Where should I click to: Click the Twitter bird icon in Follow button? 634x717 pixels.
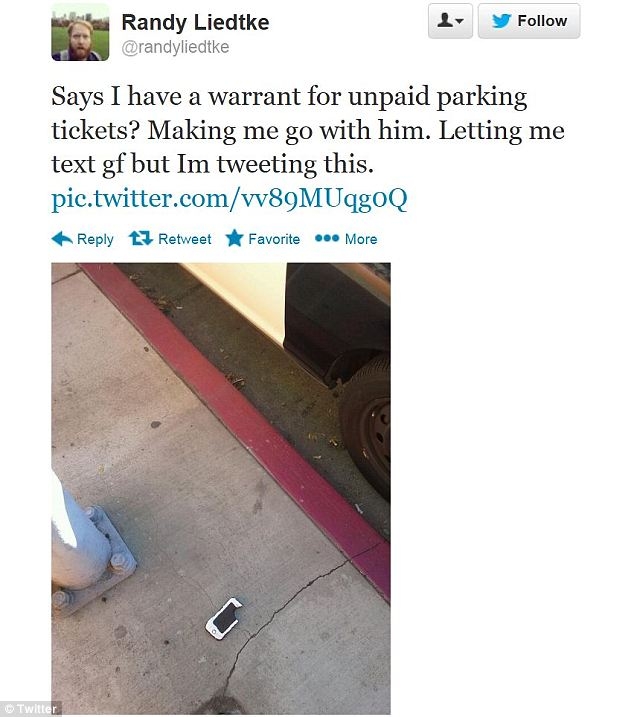click(x=501, y=21)
